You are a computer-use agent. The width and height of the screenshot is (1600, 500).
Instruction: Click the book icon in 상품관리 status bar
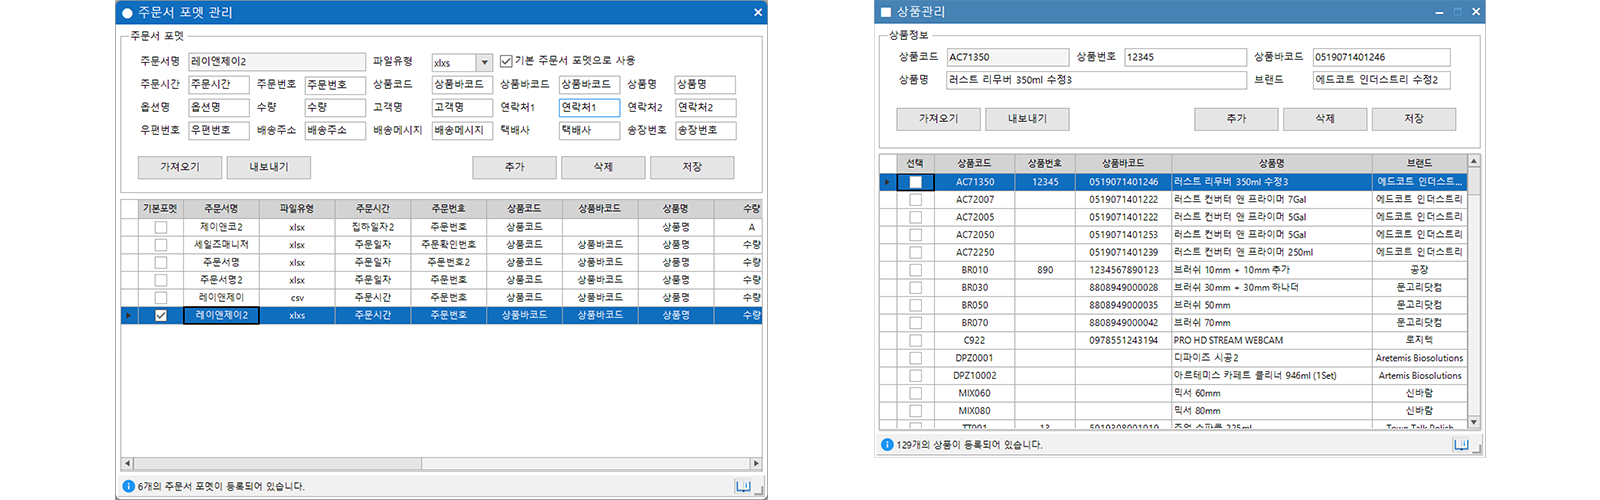(1461, 445)
